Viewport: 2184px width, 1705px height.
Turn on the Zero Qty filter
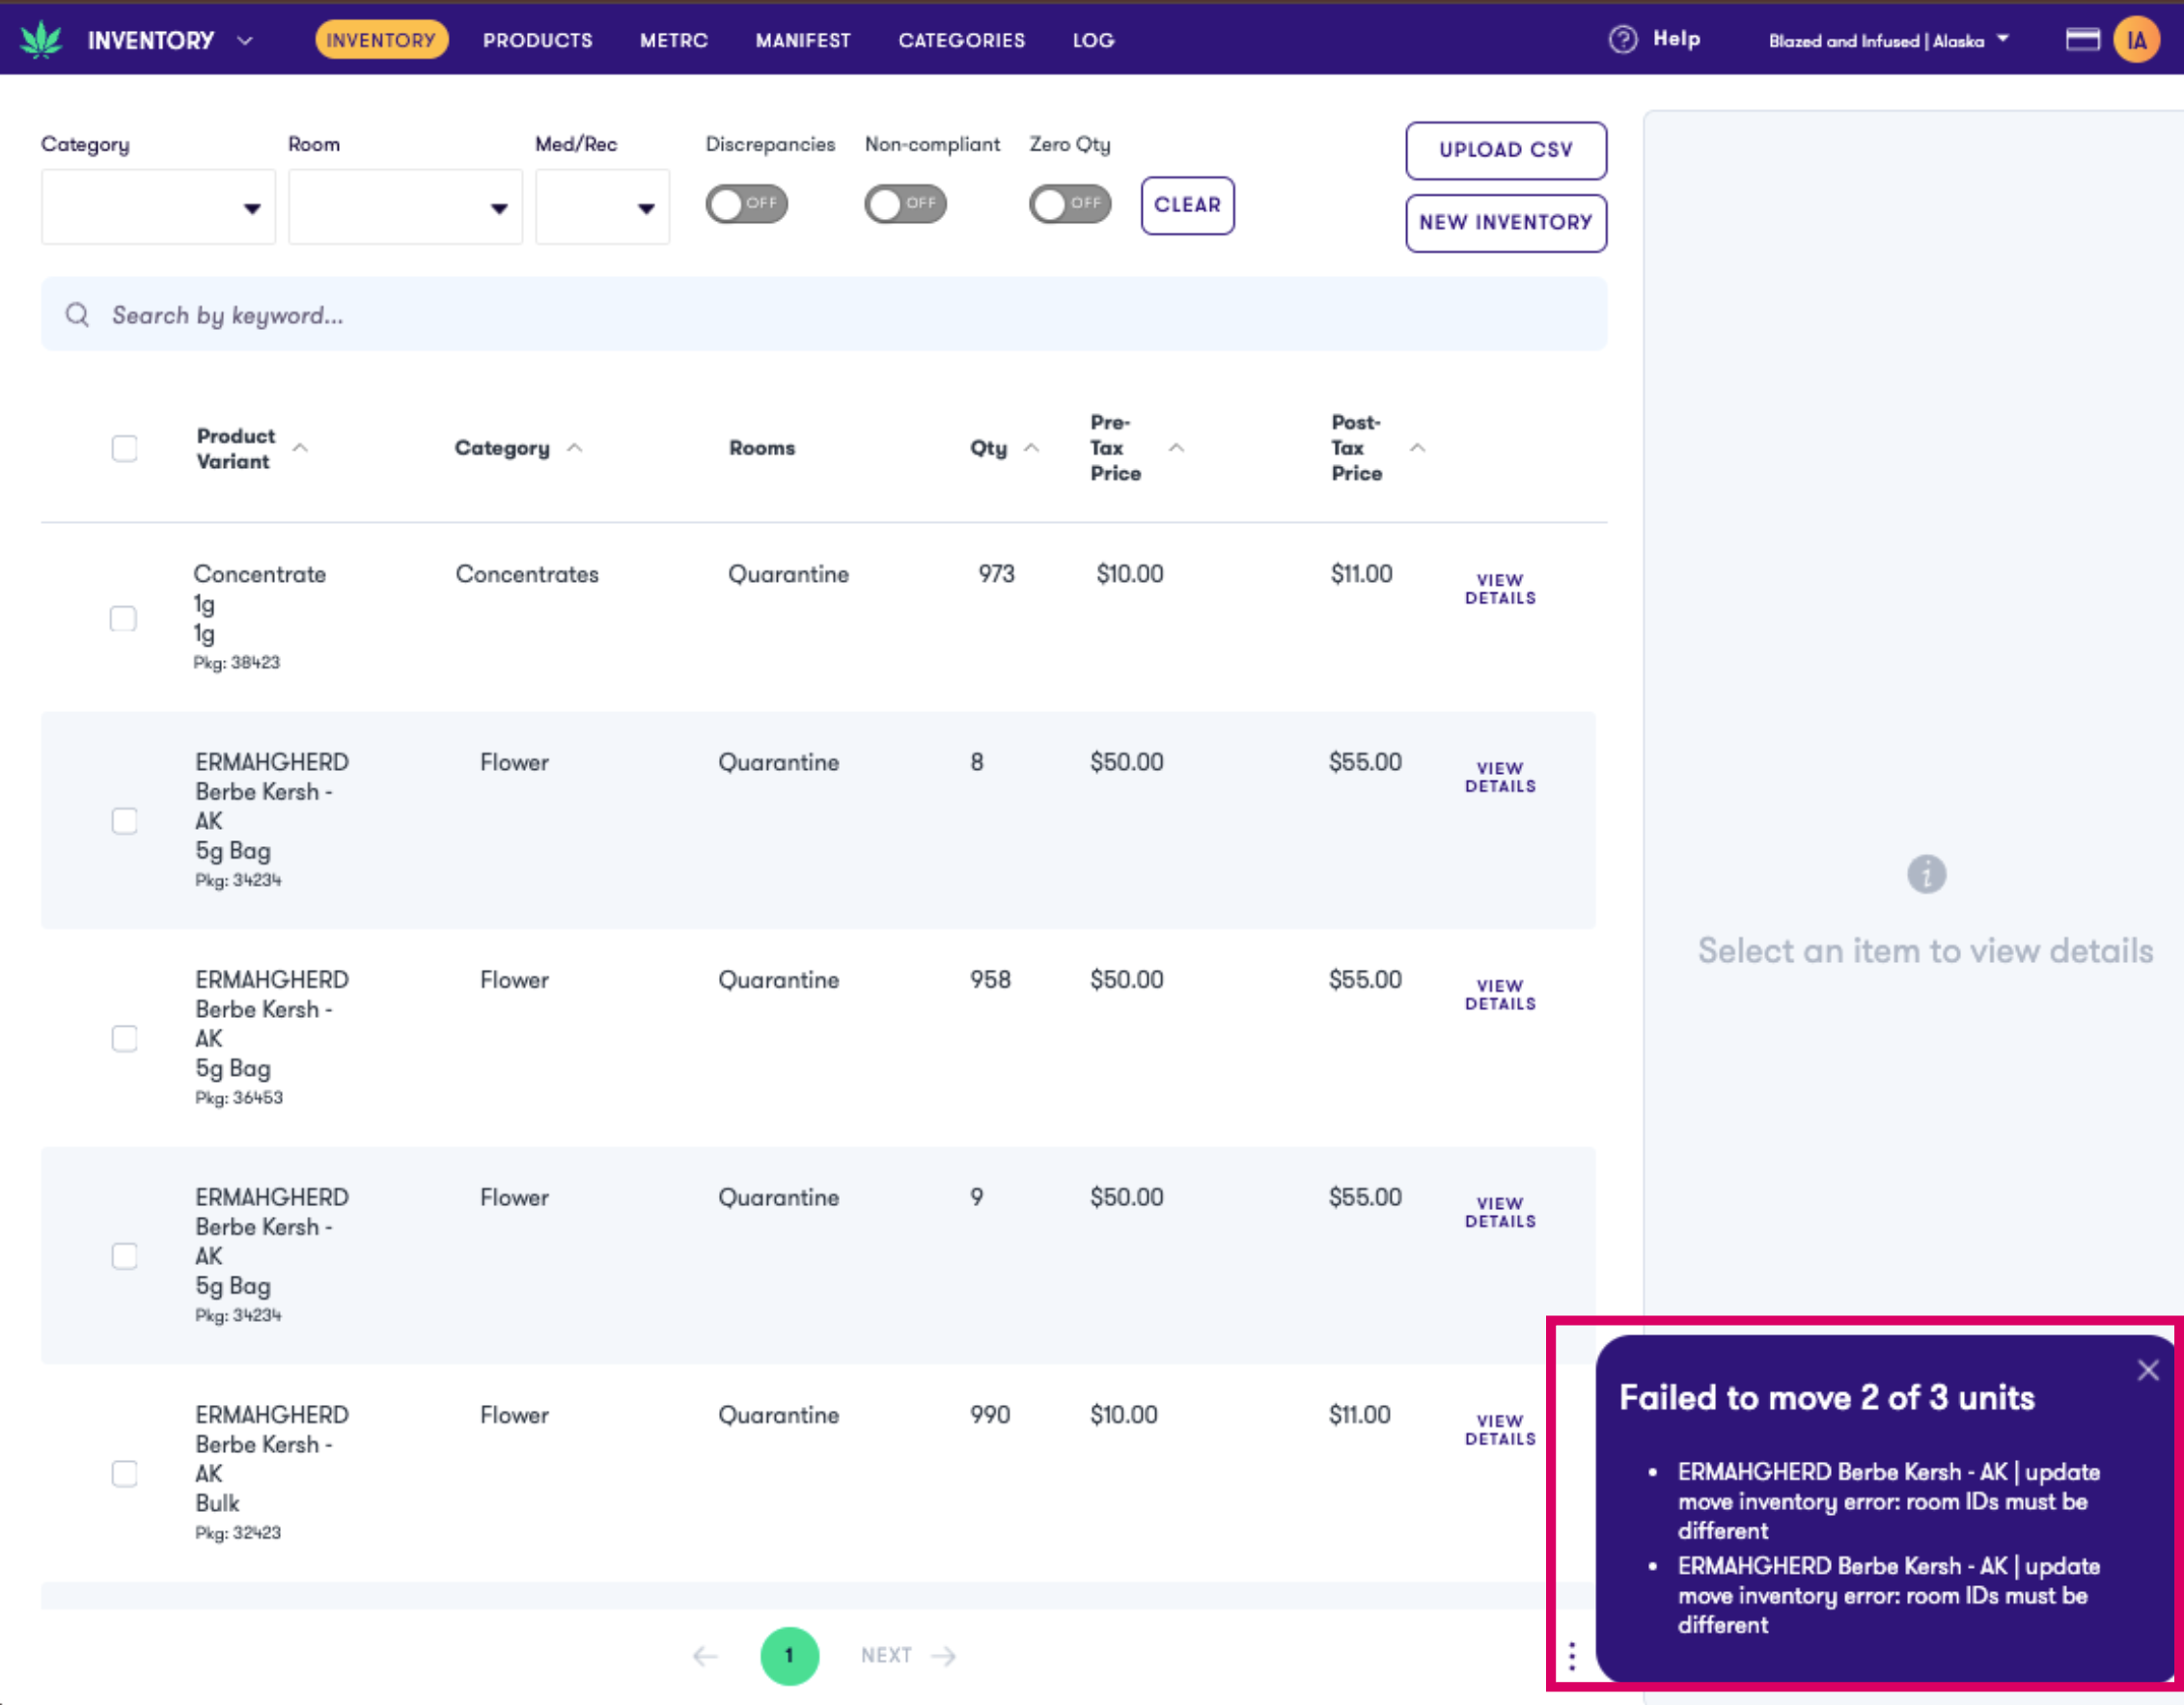coord(1070,204)
